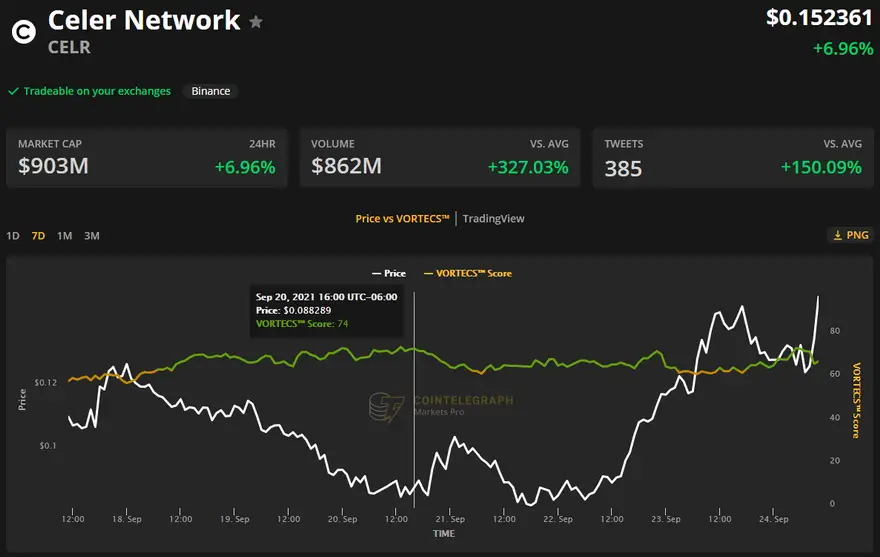Screen dimensions: 880x557
Task: Click the +327.03% volume vs. avg value
Action: pyautogui.click(x=528, y=167)
